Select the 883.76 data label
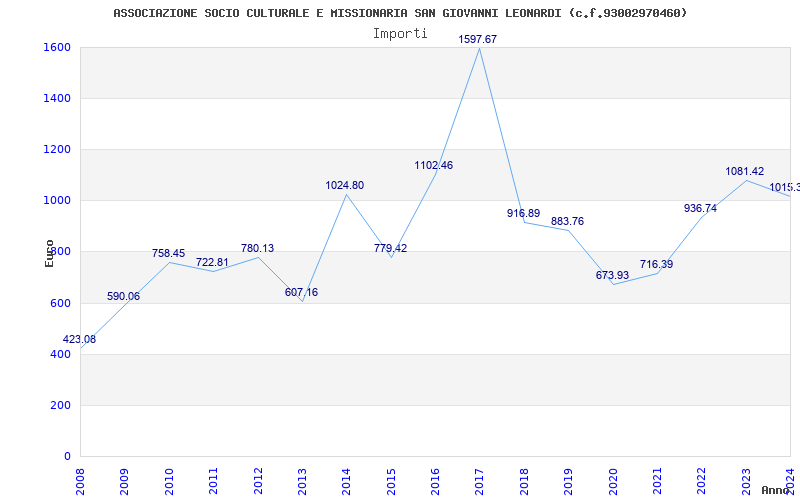Image resolution: width=800 pixels, height=500 pixels. point(567,221)
